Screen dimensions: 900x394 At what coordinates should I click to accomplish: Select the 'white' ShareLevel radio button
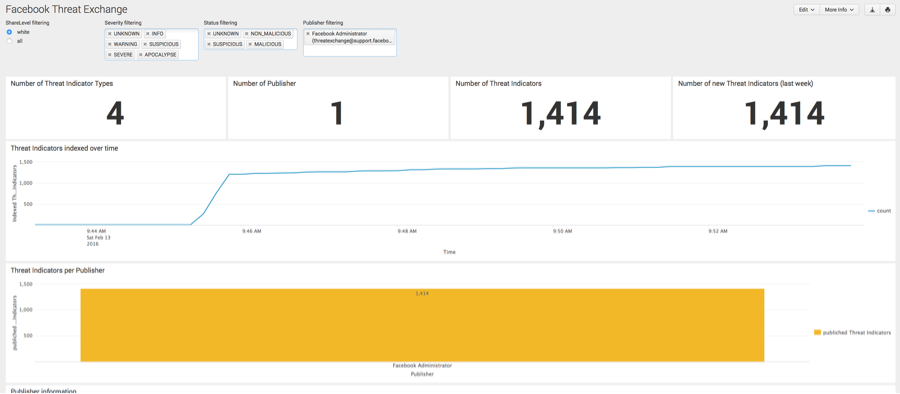9,32
